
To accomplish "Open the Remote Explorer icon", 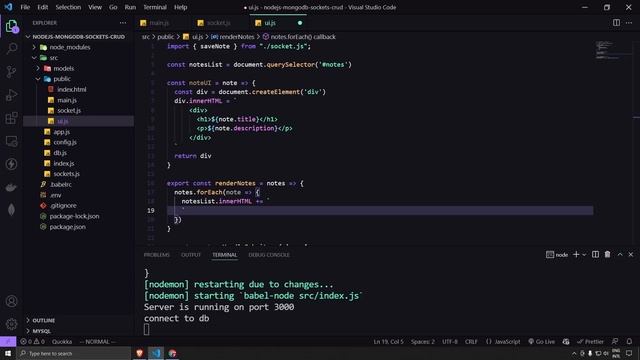I will click(11, 141).
